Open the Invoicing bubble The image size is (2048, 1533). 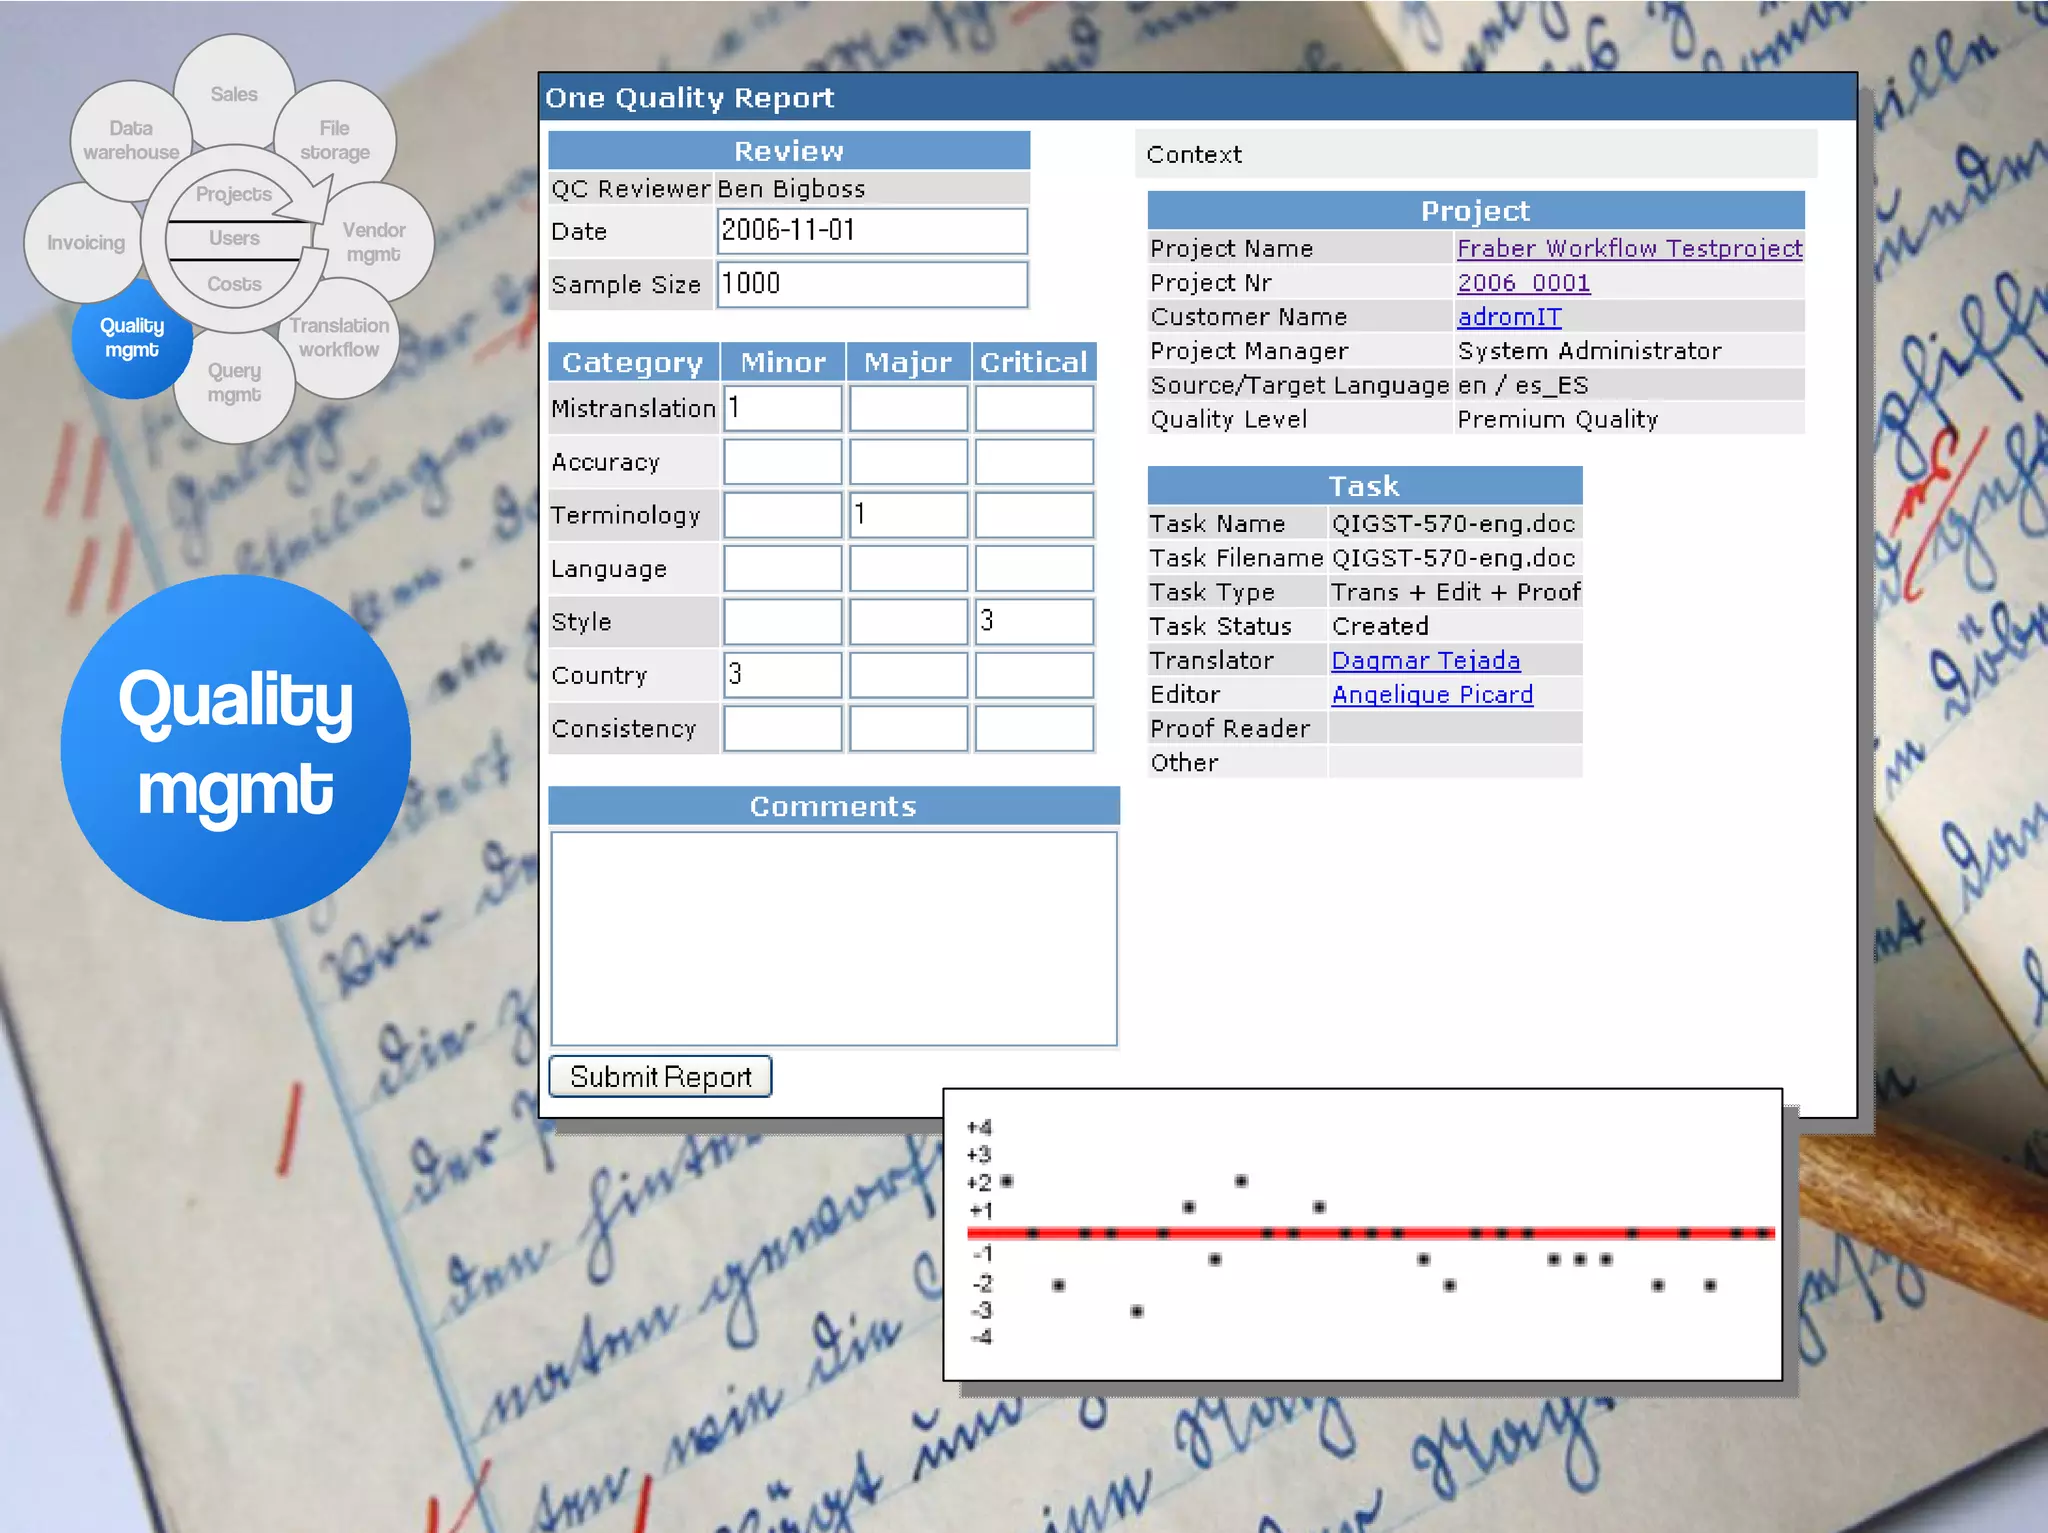85,243
